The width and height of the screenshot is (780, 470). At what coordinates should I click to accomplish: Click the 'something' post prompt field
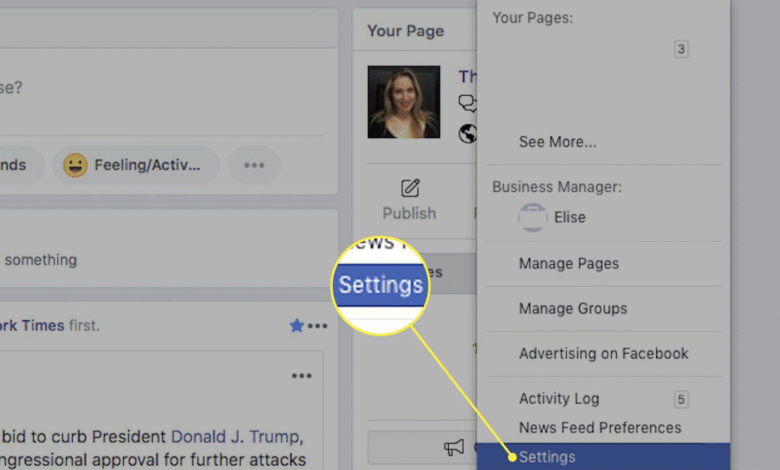41,260
